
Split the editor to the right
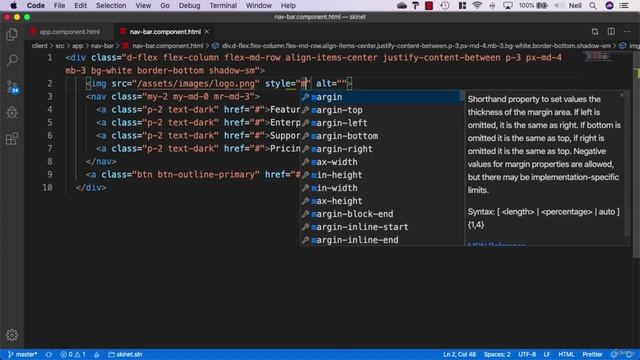coord(611,31)
